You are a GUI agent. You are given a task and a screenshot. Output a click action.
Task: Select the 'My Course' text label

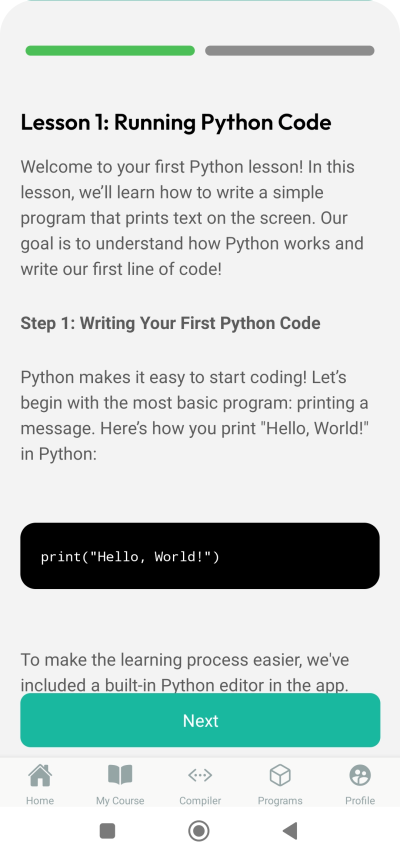[x=120, y=800]
